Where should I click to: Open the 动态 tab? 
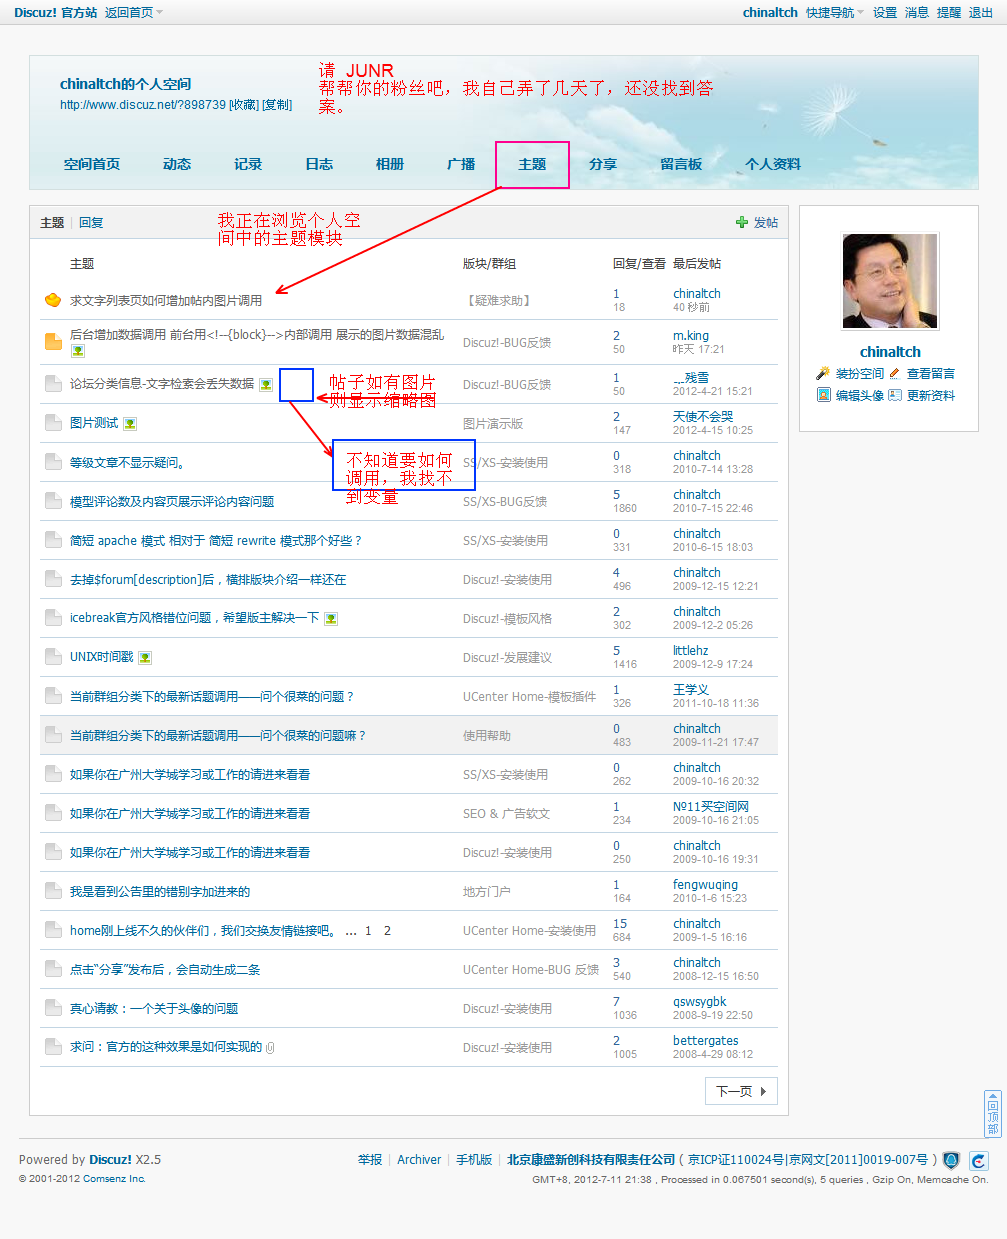click(x=177, y=164)
